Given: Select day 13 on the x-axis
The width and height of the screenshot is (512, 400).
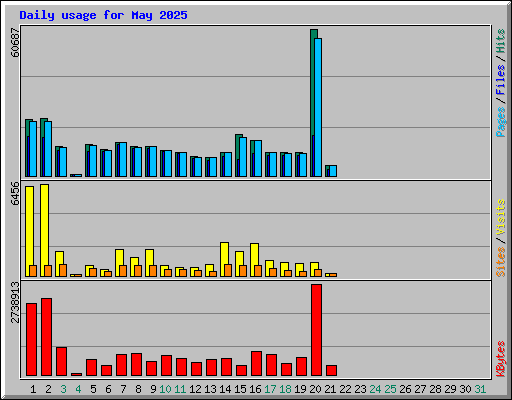Looking at the screenshot, I should pos(210,389).
